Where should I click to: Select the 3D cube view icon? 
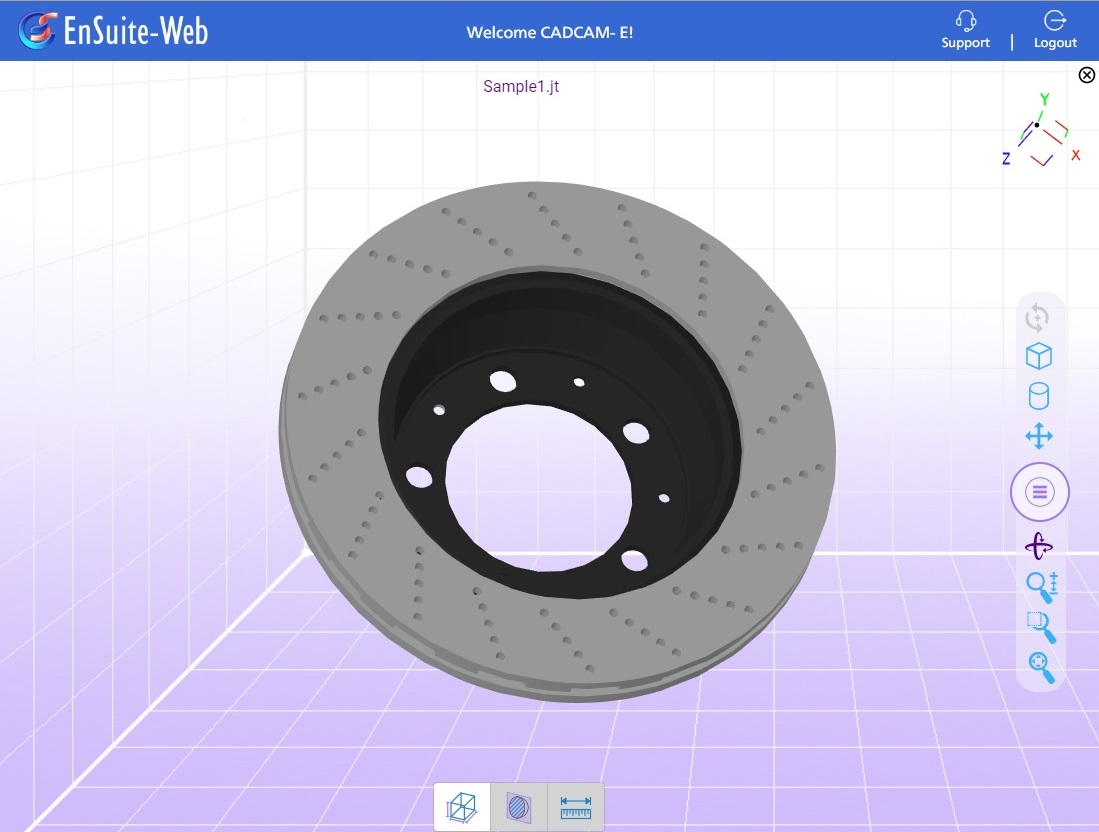pyautogui.click(x=1039, y=356)
